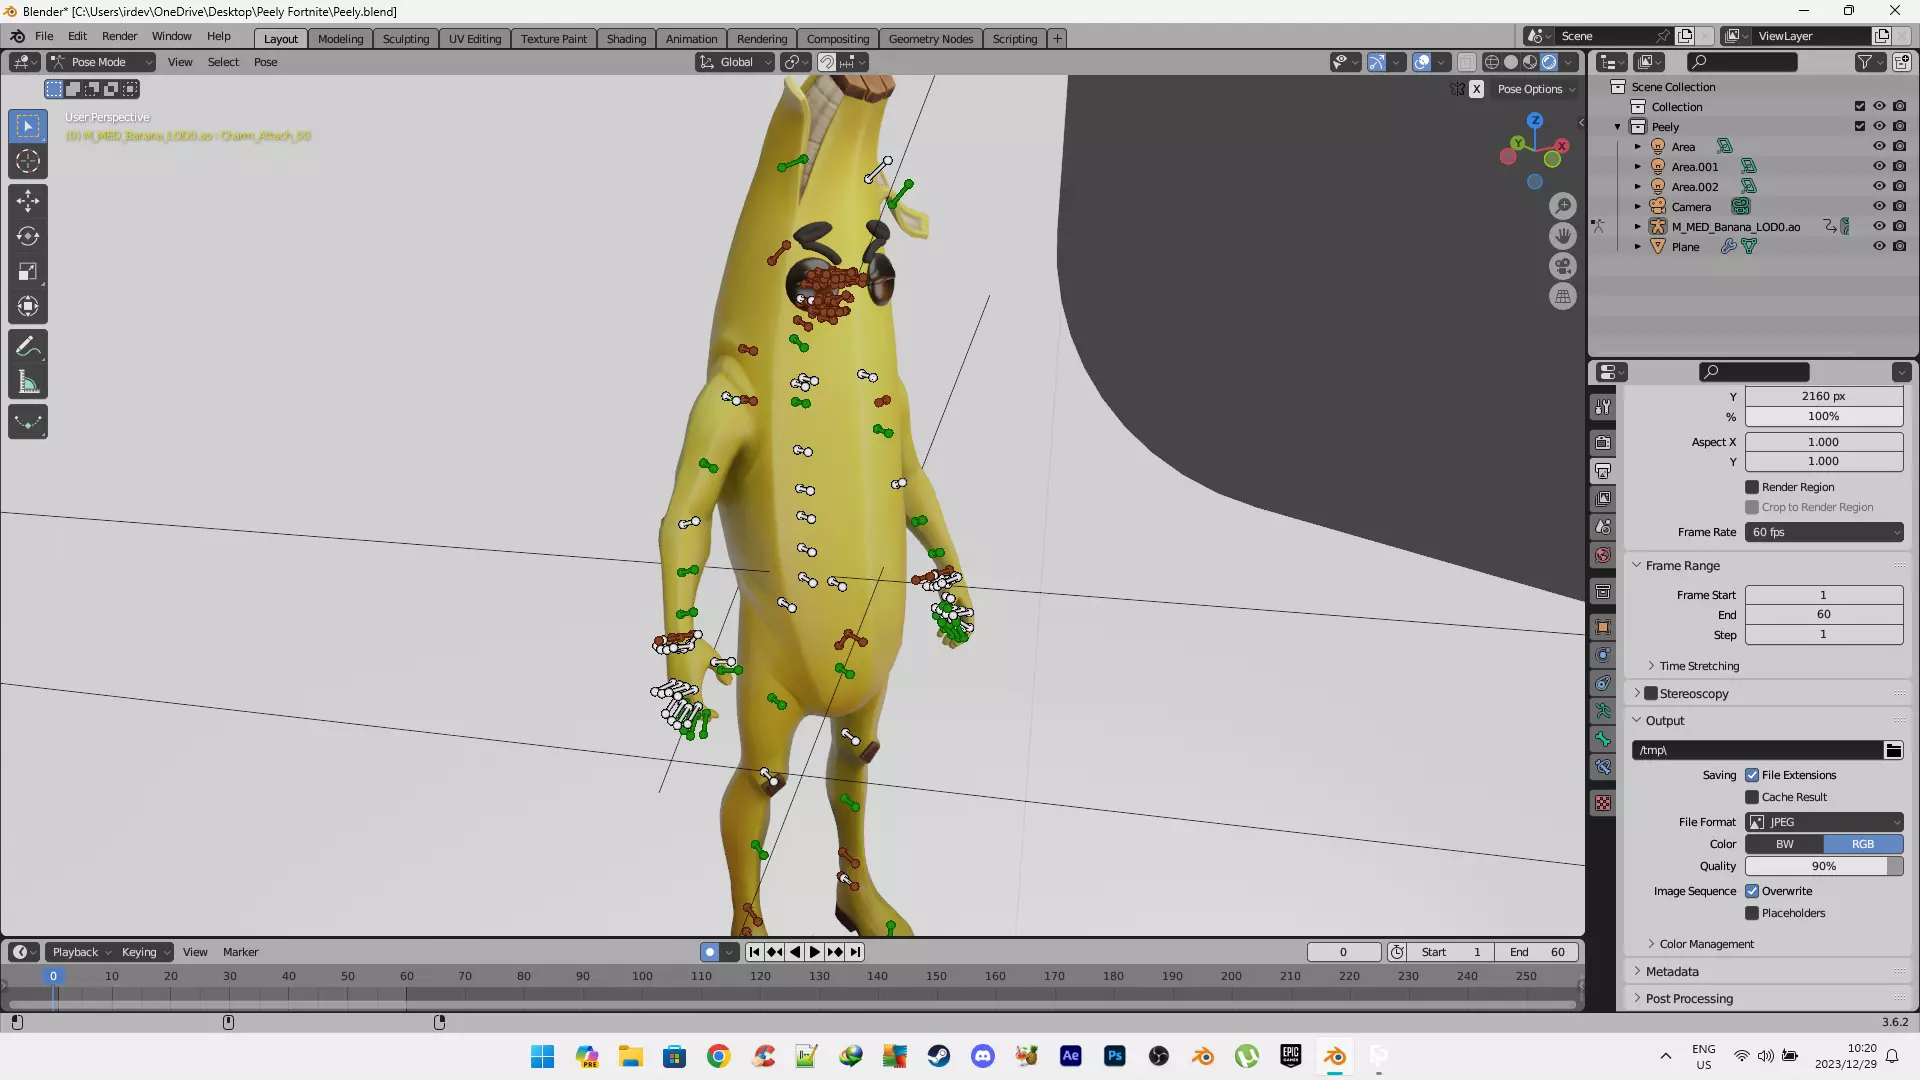Expand the Time Stretching section
The width and height of the screenshot is (1920, 1080).
click(x=1699, y=666)
